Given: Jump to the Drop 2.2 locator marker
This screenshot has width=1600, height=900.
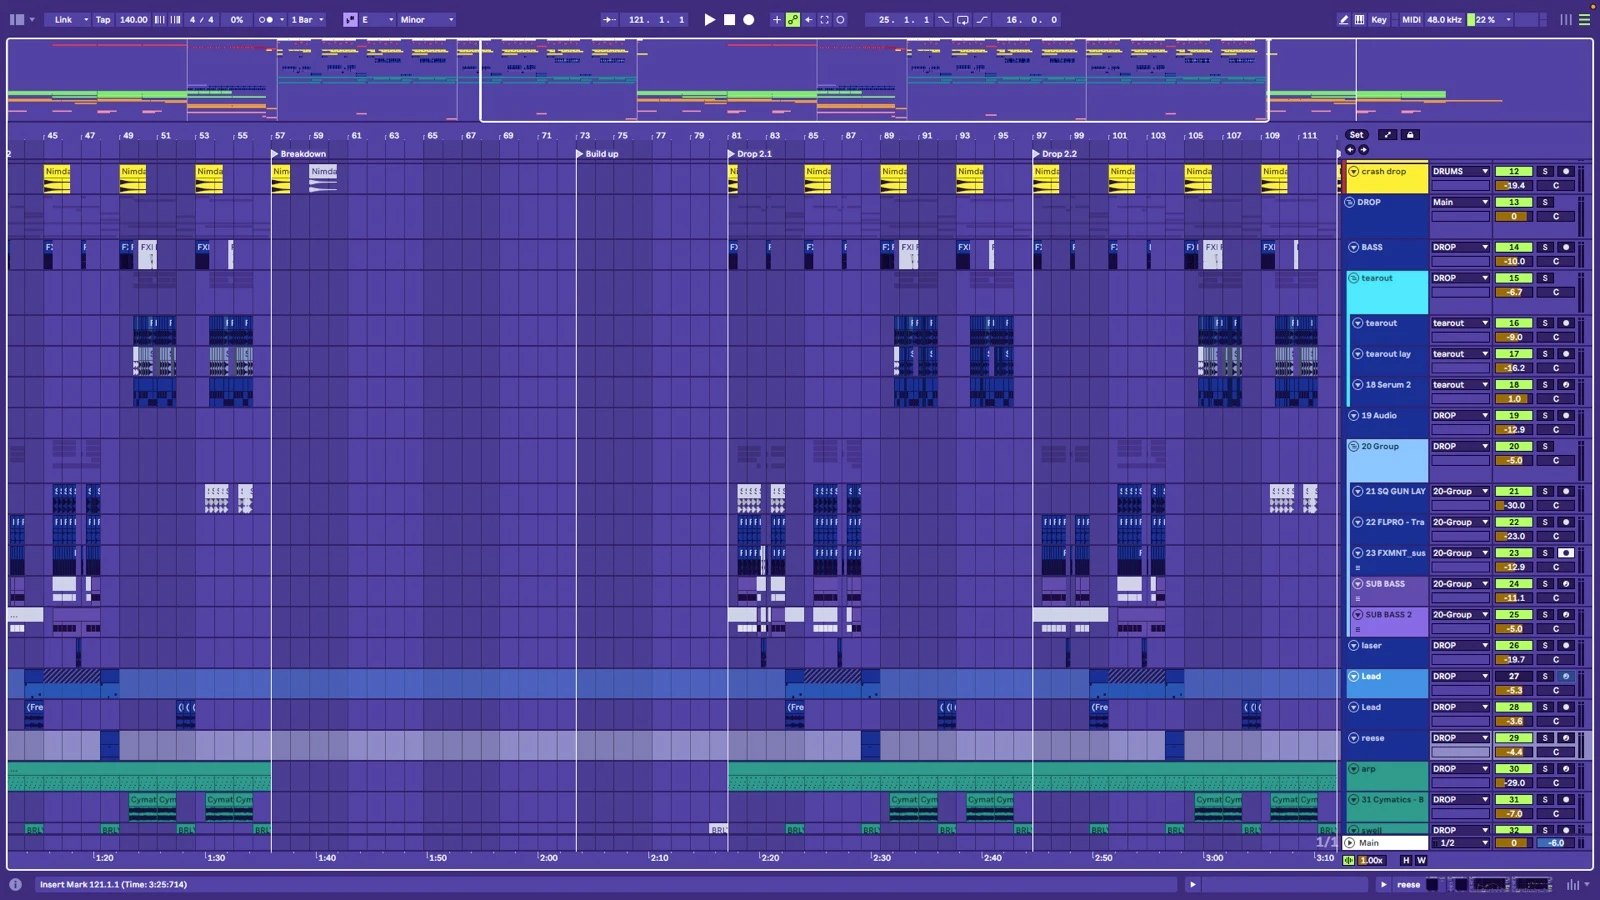Looking at the screenshot, I should [1055, 154].
